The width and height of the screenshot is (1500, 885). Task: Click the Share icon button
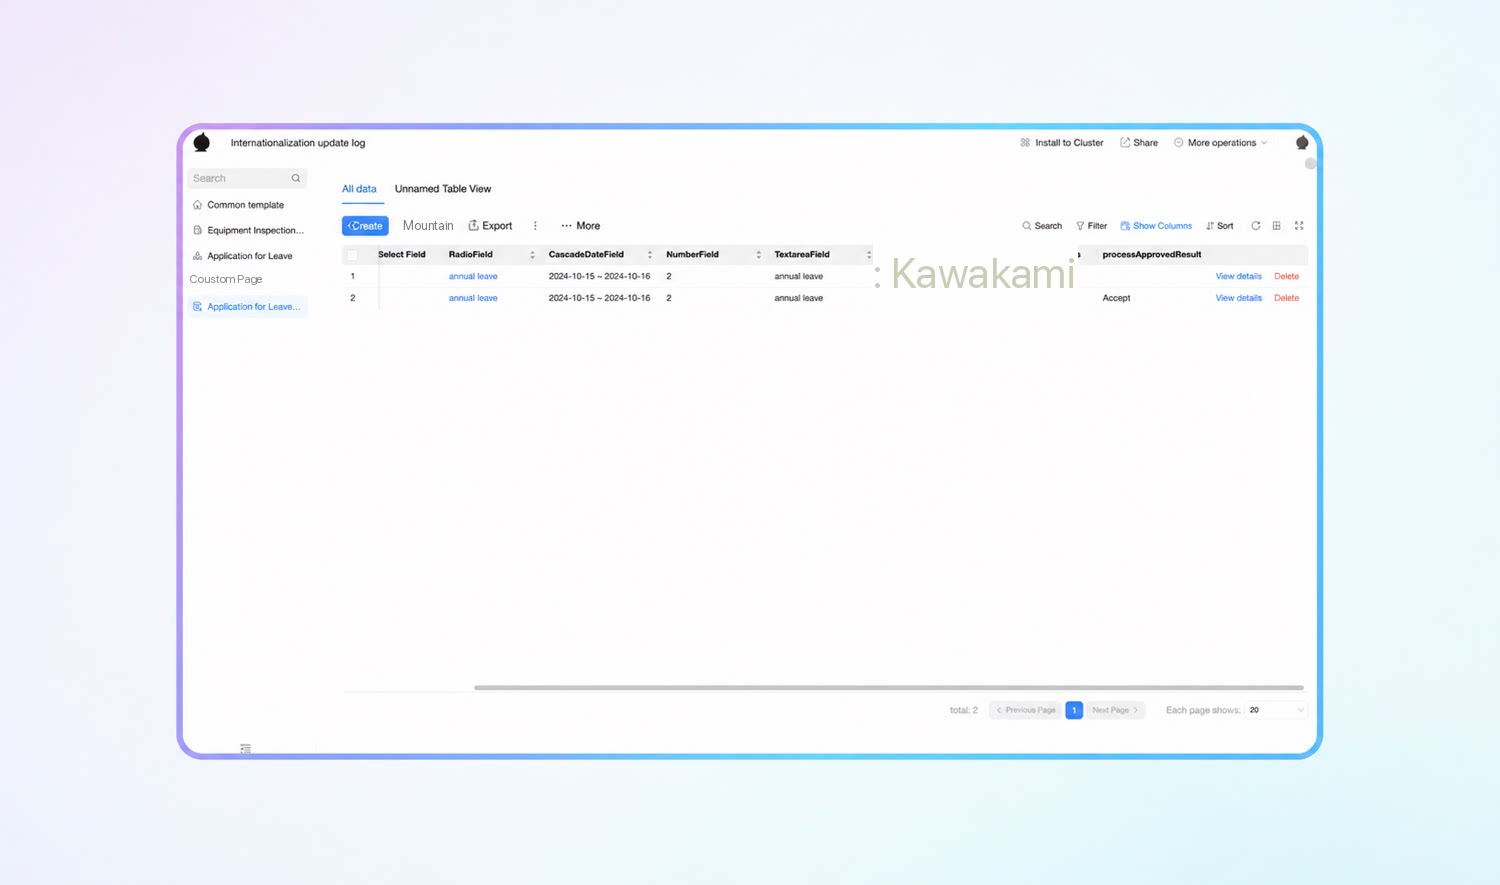[x=1139, y=143]
